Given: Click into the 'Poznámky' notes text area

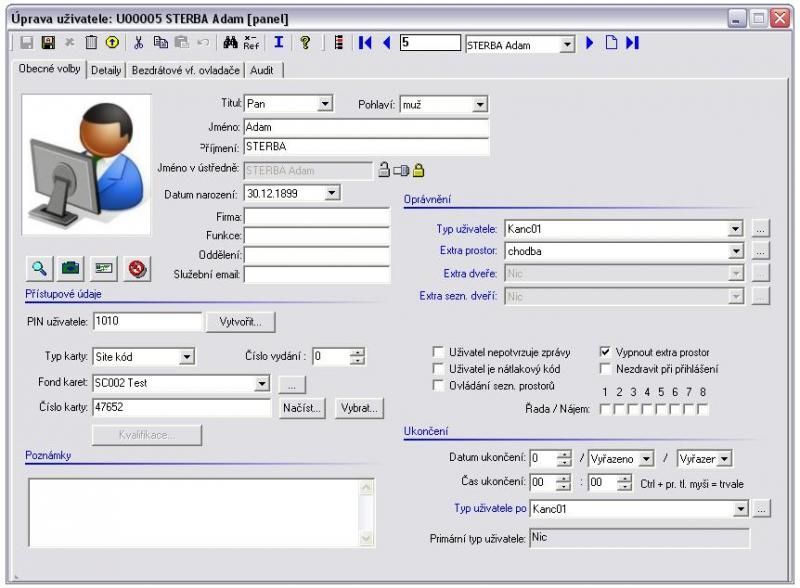Looking at the screenshot, I should tap(190, 510).
